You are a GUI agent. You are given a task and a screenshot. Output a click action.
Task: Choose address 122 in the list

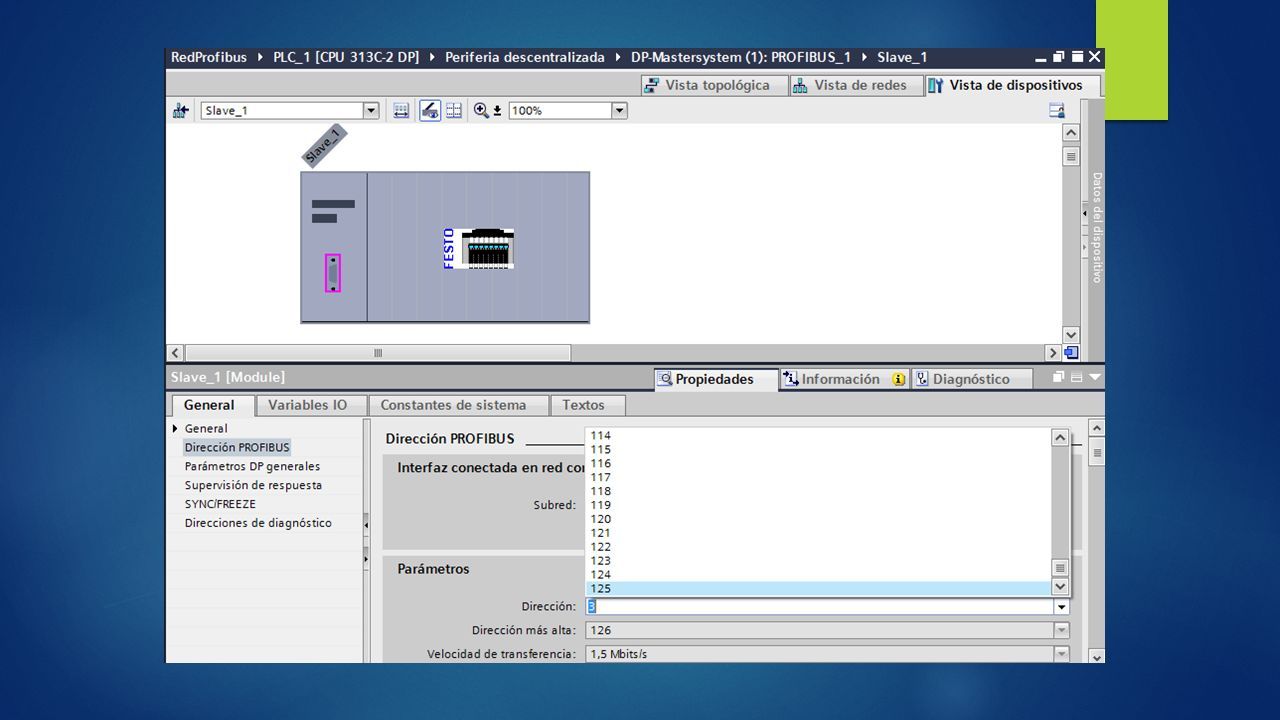[x=817, y=547]
